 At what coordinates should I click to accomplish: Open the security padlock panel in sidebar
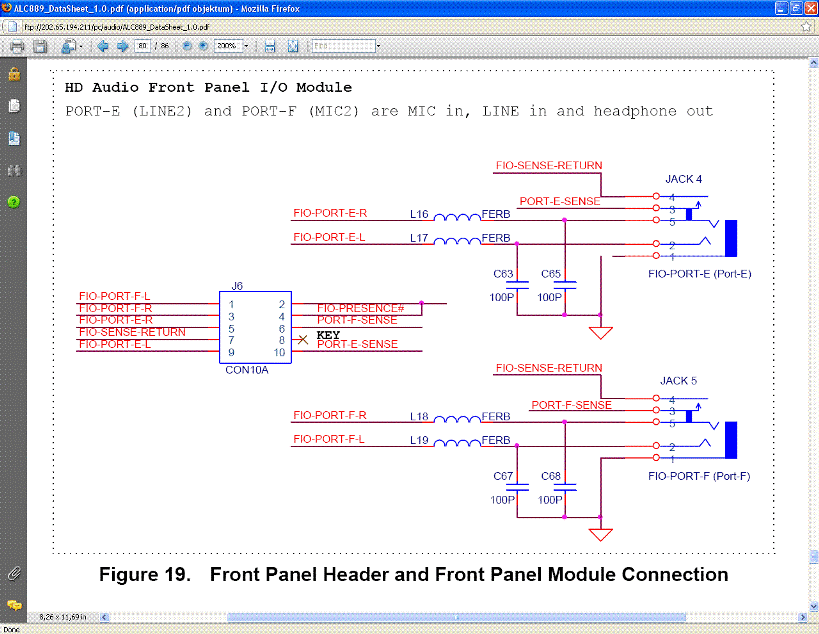[14, 74]
